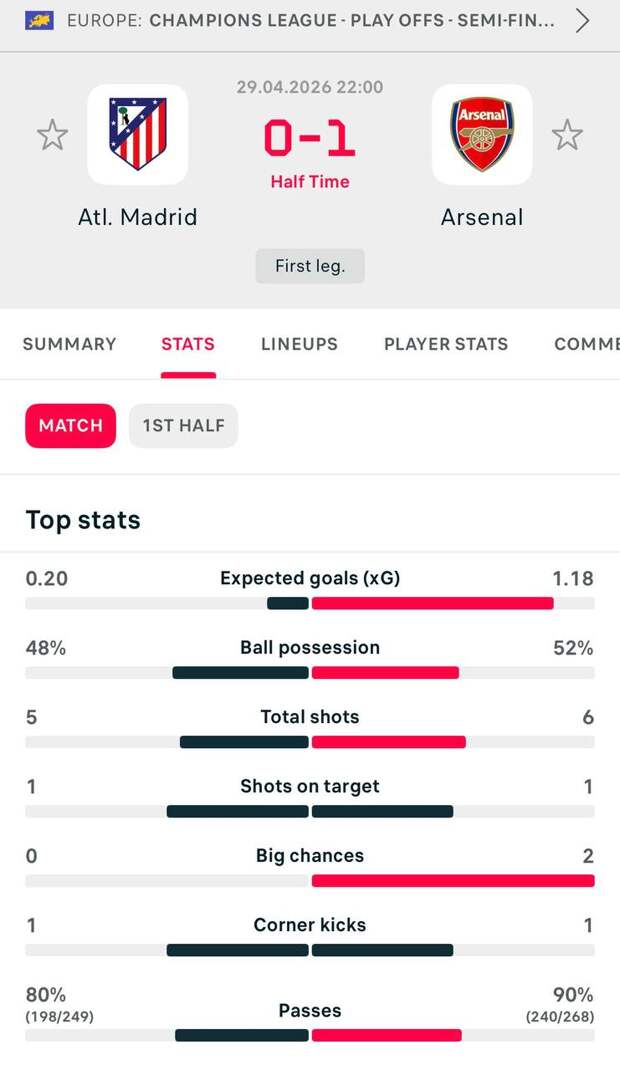Expand the league header chevron arrow
The height and width of the screenshot is (1070, 620).
coord(582,20)
